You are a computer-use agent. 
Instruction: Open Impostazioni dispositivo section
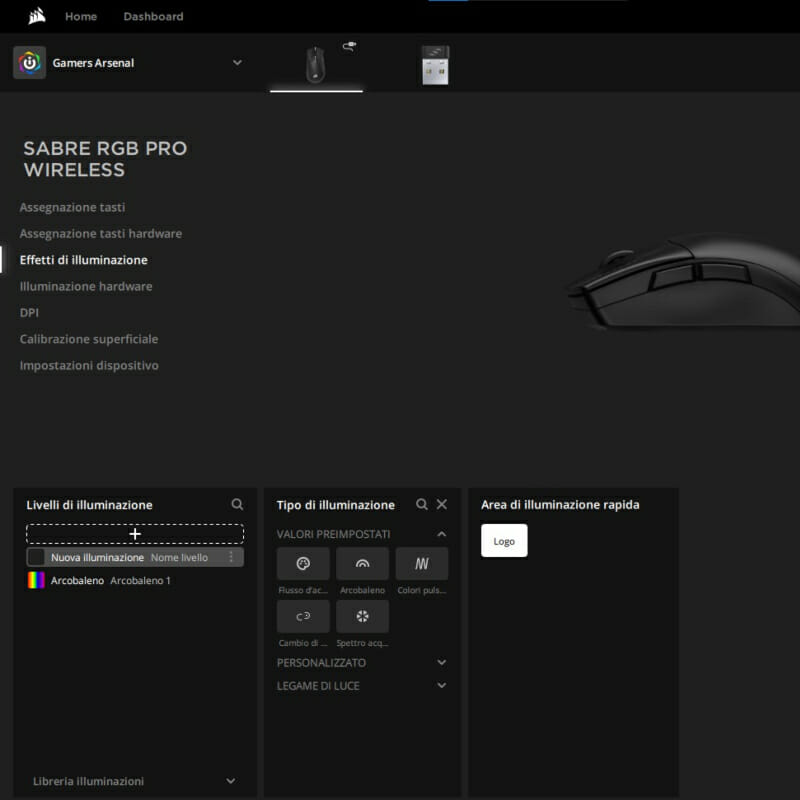point(89,366)
